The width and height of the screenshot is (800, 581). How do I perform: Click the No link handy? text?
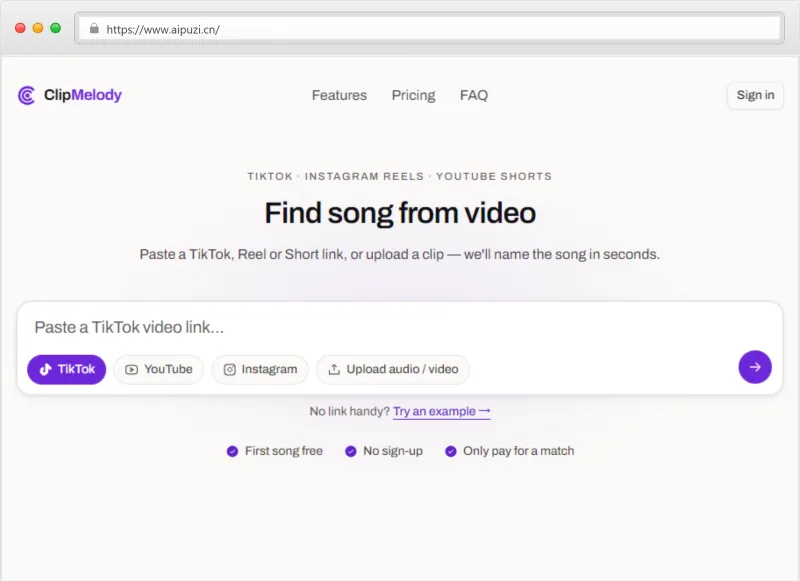349,411
